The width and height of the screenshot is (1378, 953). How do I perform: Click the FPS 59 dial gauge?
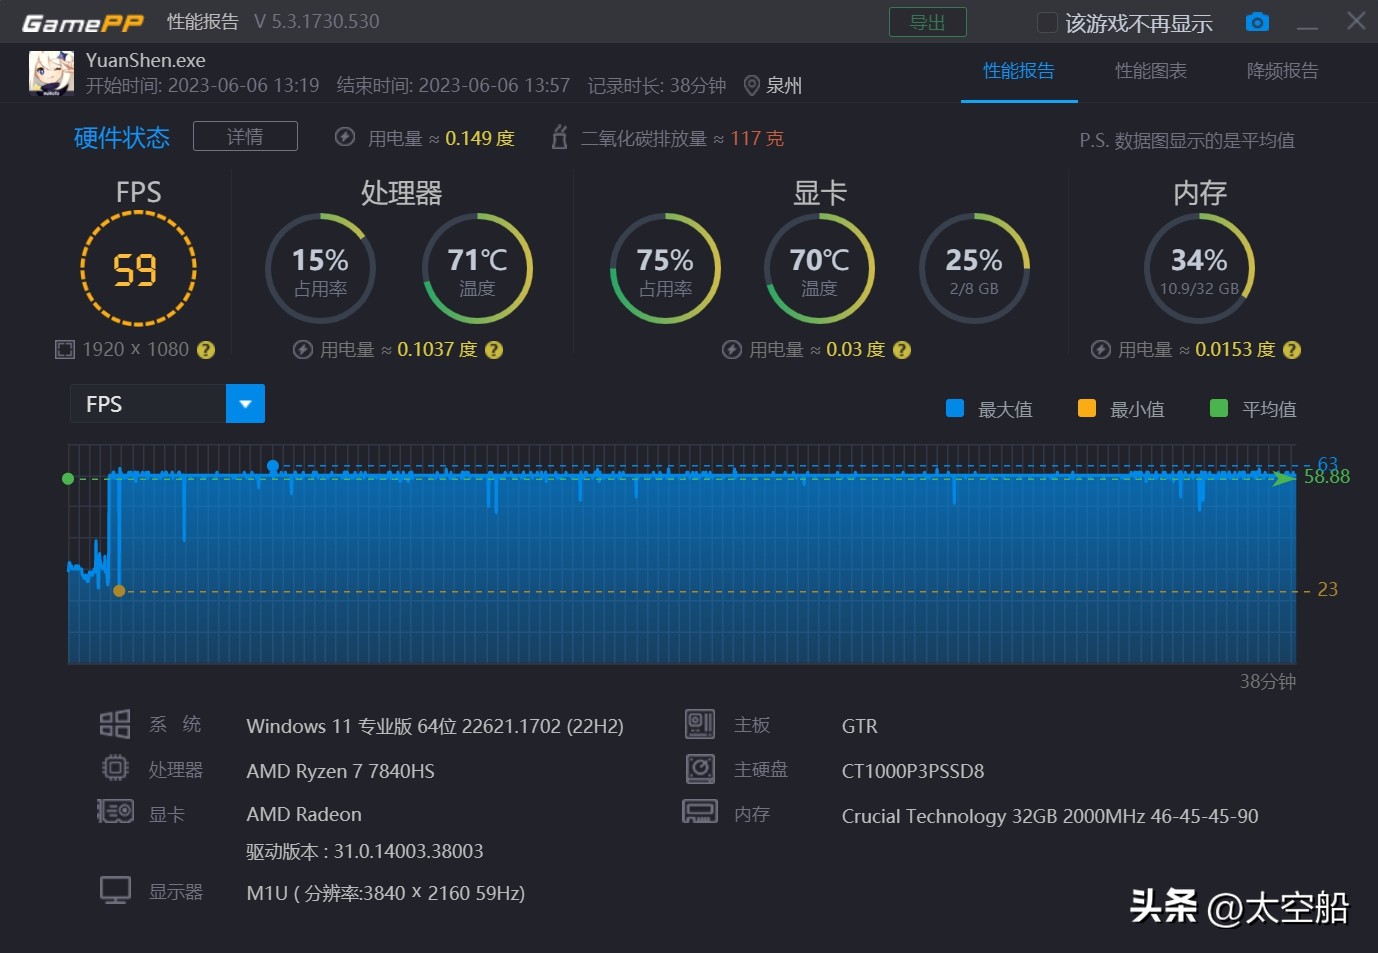tap(138, 269)
